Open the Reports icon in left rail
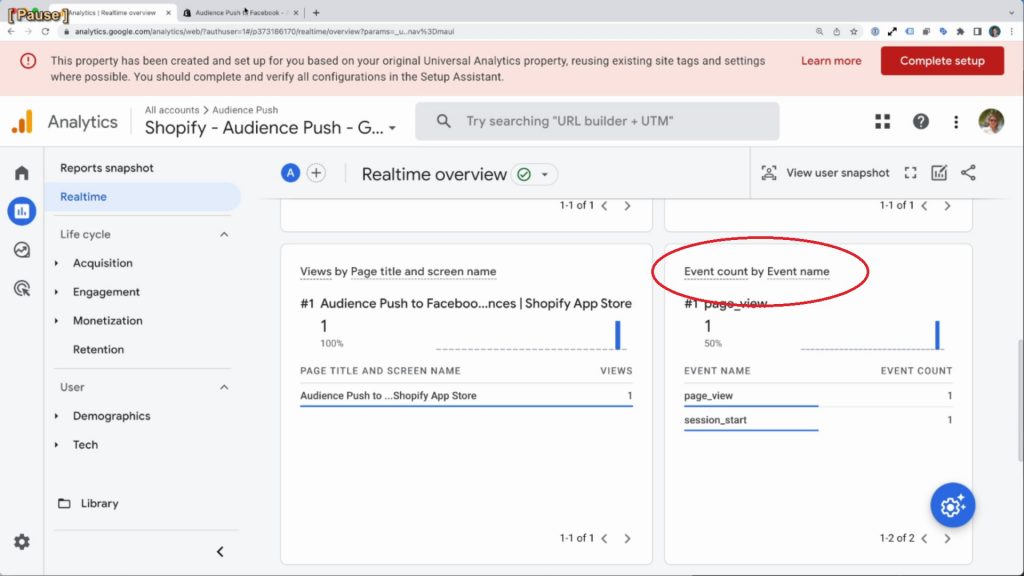The image size is (1024, 576). pyautogui.click(x=22, y=211)
